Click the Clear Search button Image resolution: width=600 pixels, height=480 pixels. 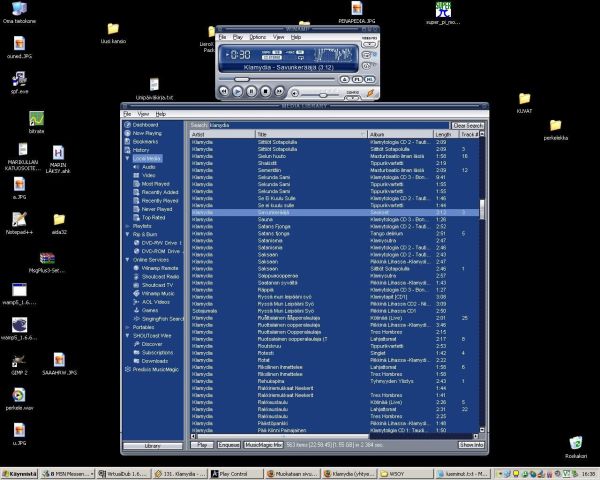[467, 125]
